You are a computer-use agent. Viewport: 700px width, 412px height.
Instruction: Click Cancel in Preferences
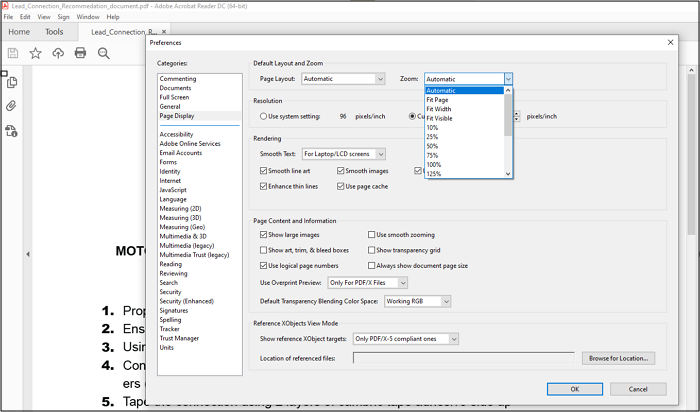coord(638,389)
